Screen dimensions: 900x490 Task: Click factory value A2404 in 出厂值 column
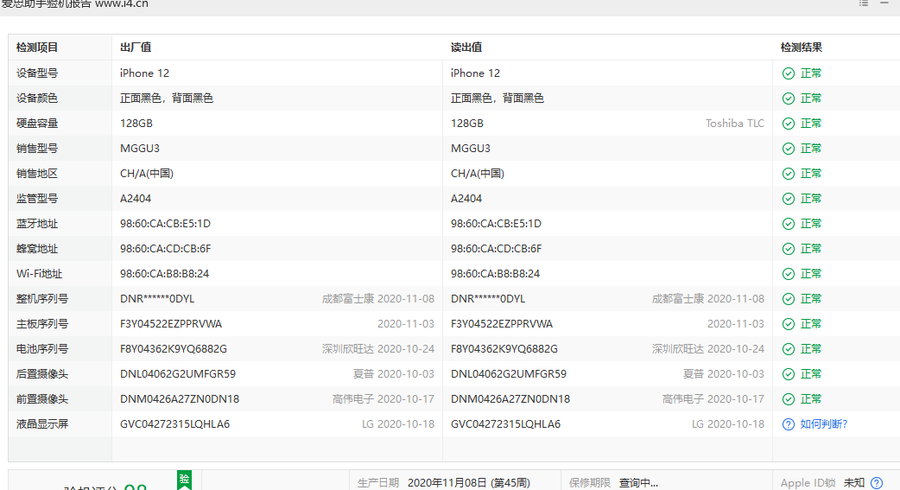pos(135,199)
